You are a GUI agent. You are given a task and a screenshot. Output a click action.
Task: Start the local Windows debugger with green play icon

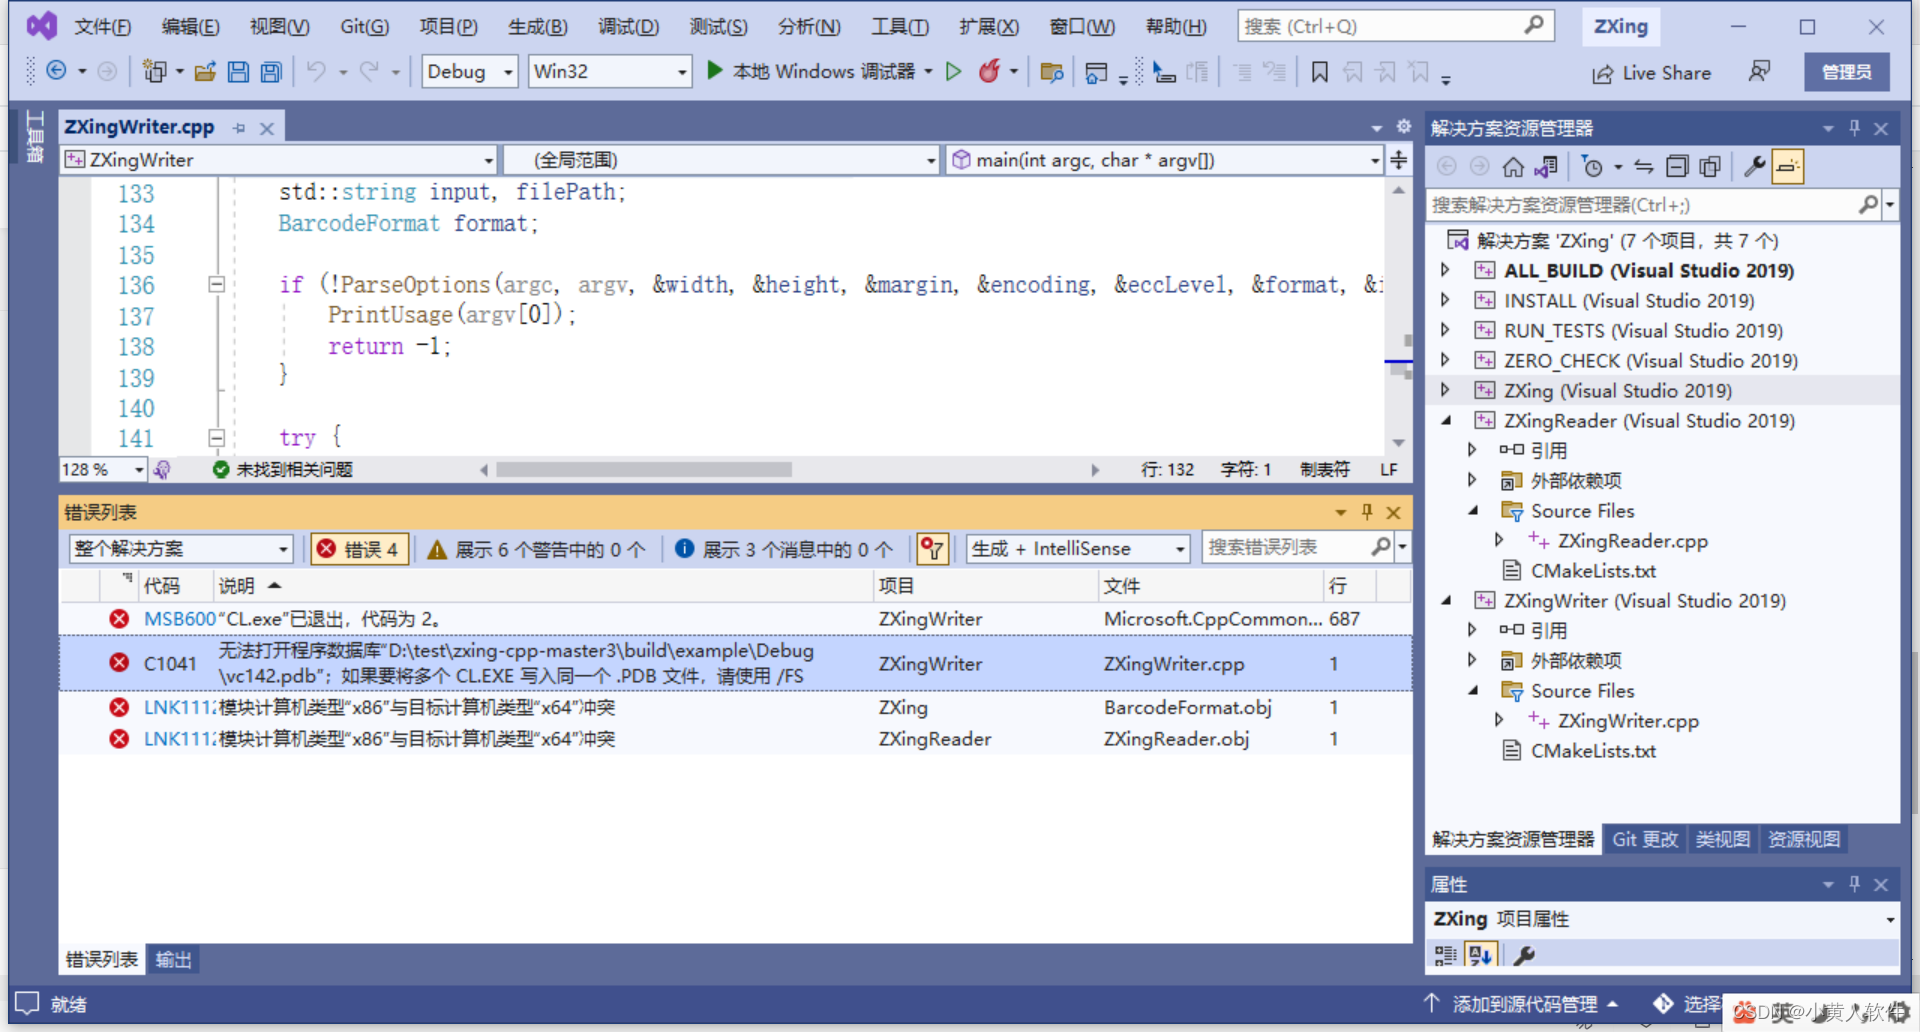(x=713, y=71)
